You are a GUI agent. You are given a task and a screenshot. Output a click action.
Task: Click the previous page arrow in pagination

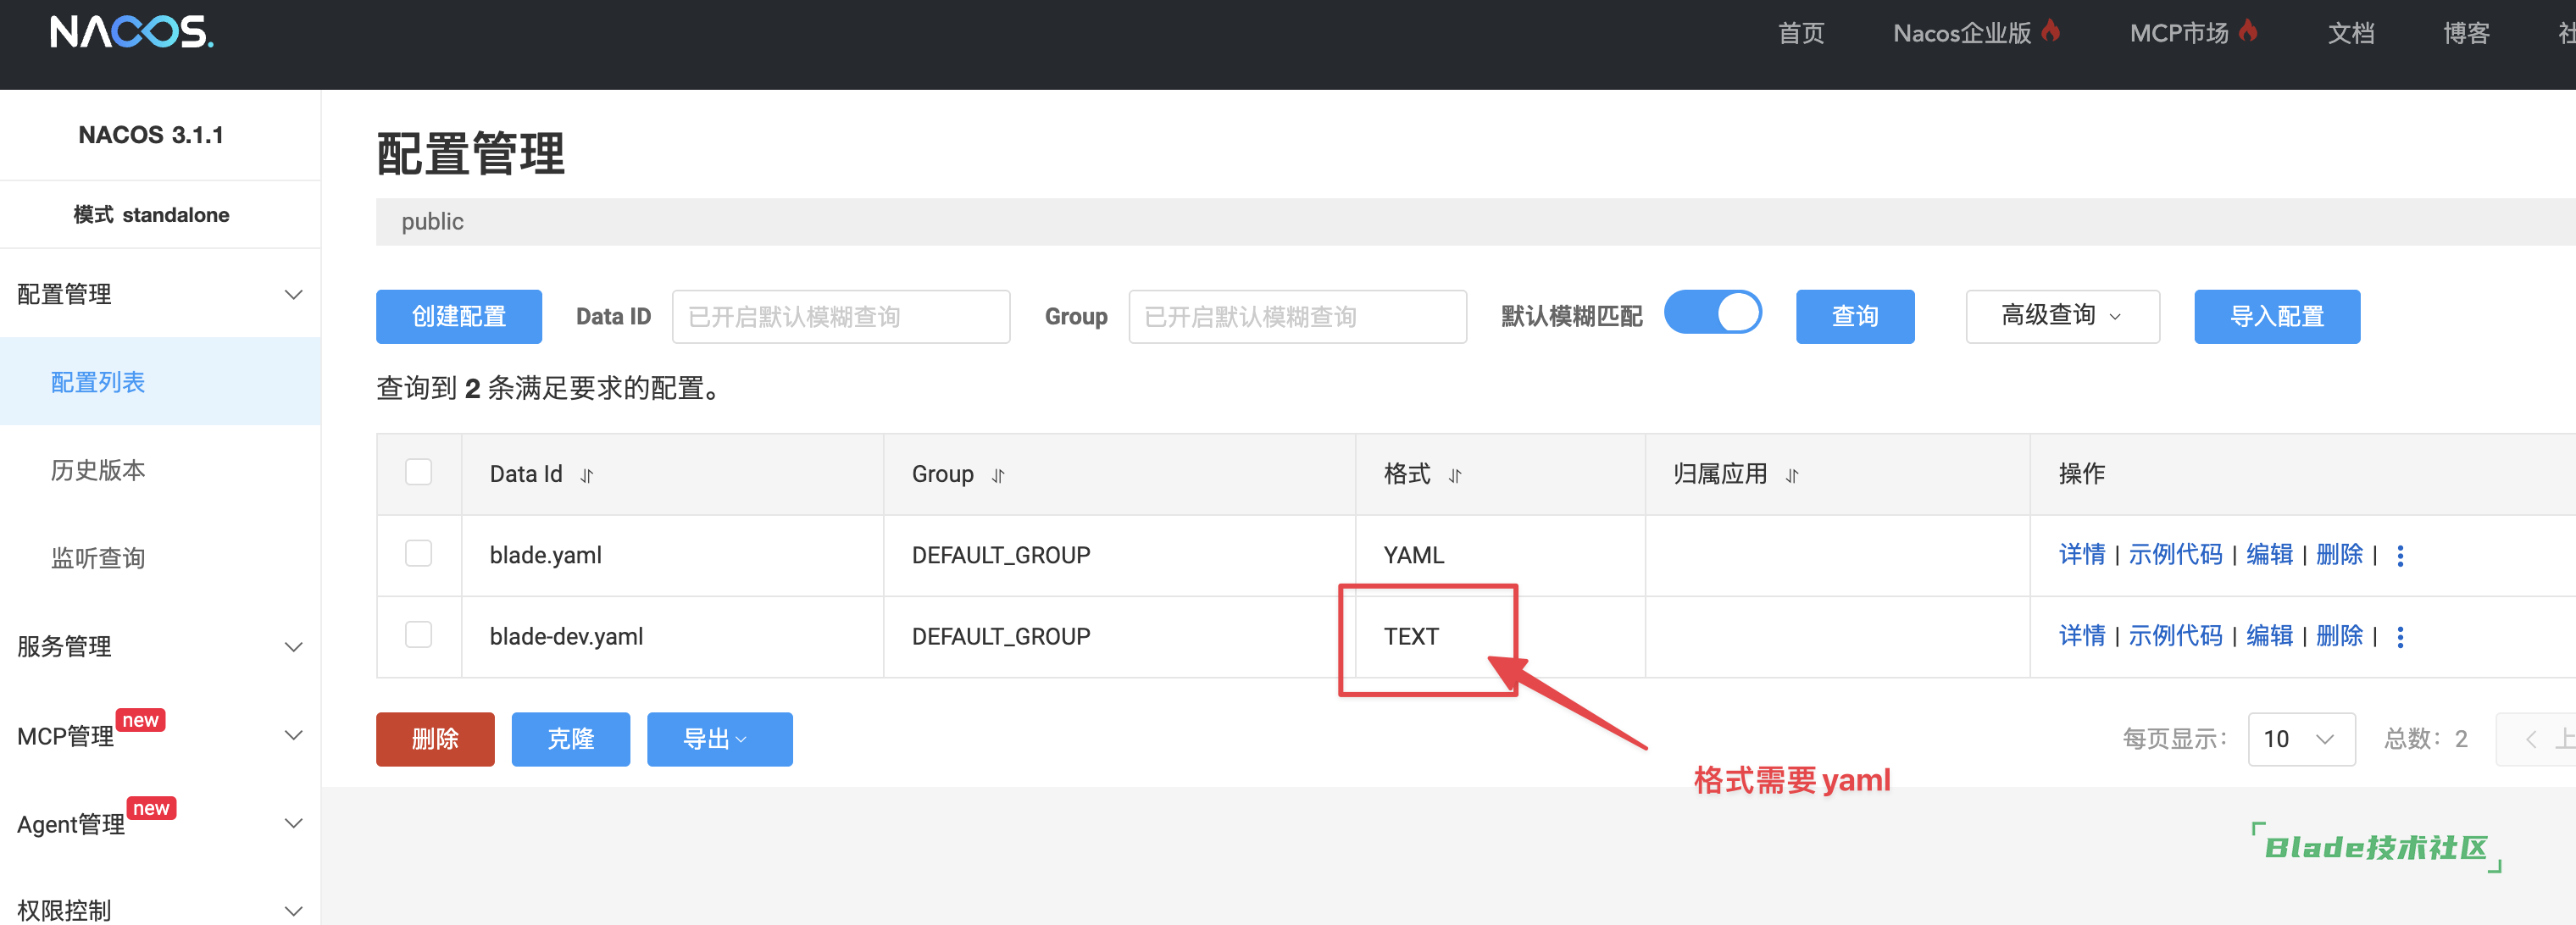click(x=2531, y=739)
